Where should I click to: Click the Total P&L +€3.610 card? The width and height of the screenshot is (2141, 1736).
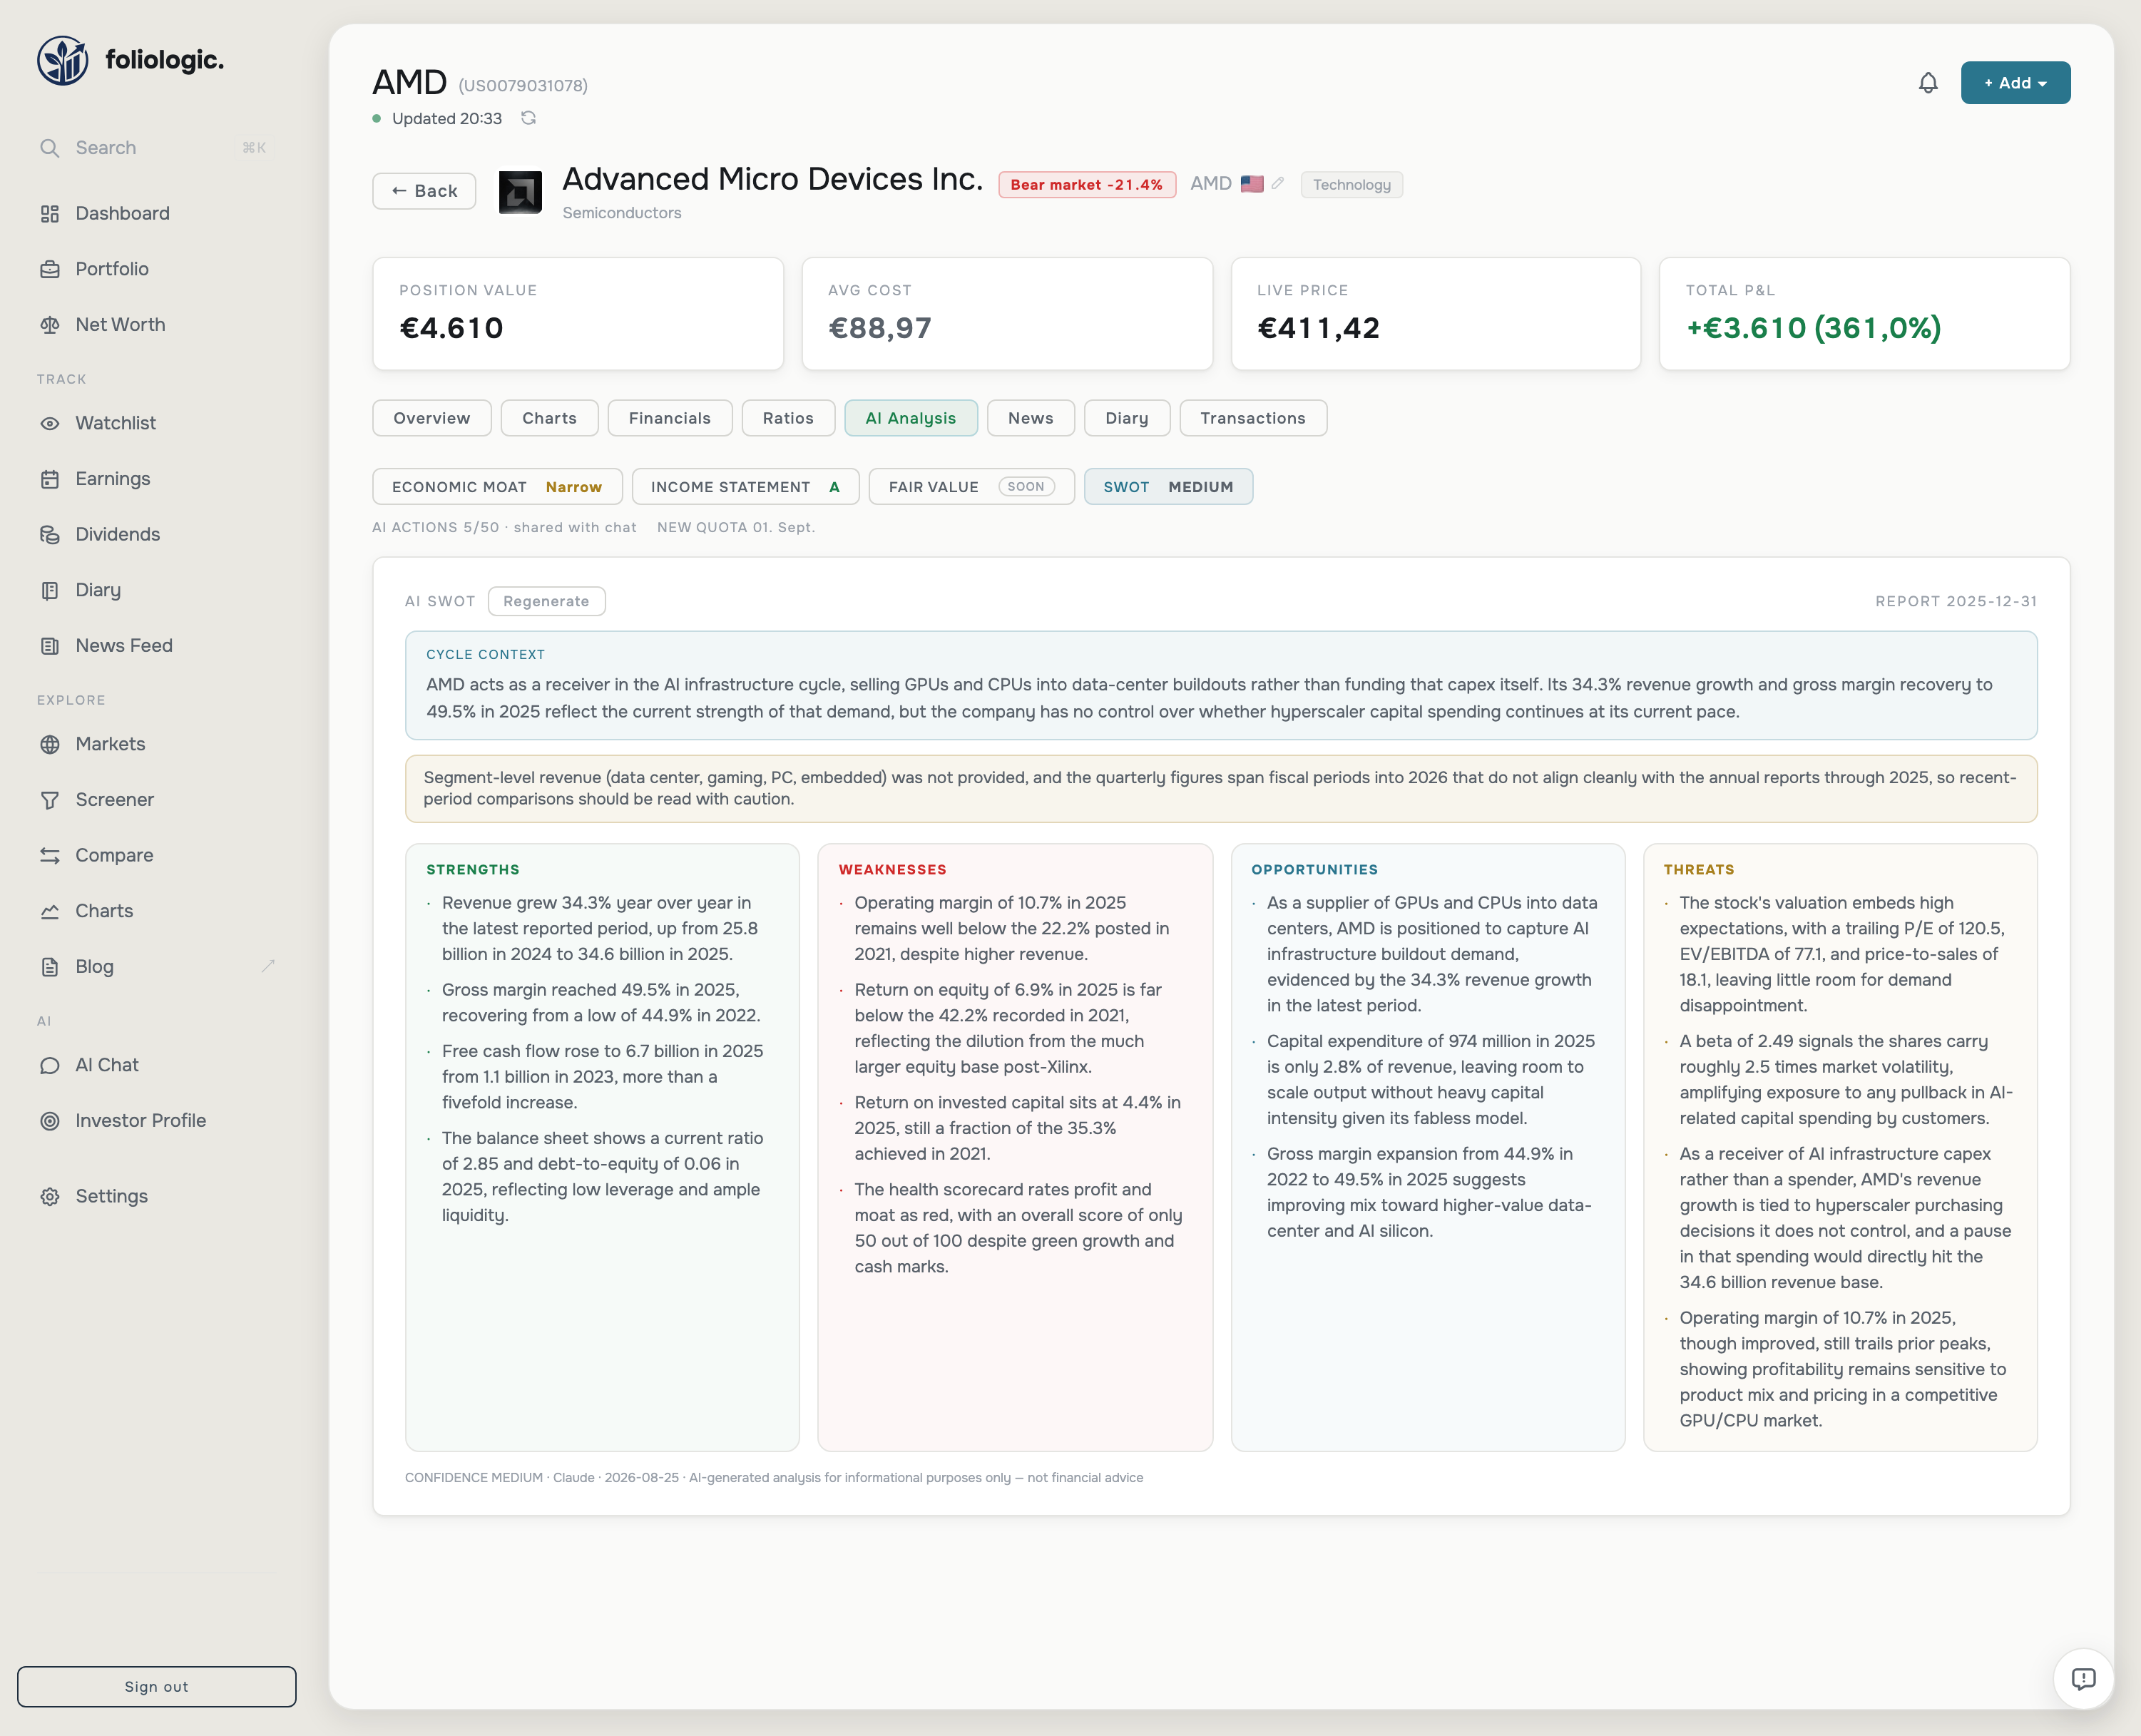(x=1864, y=314)
